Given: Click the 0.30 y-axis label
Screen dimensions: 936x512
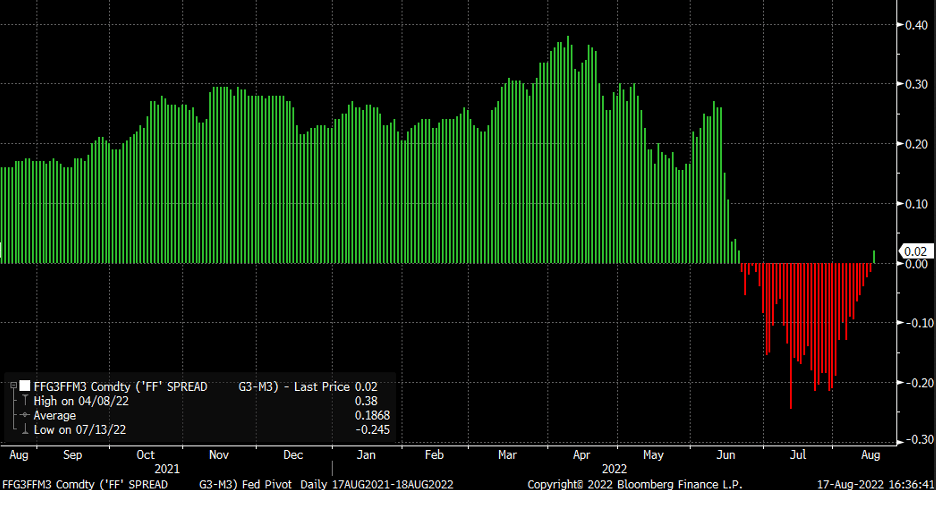Looking at the screenshot, I should (x=916, y=84).
